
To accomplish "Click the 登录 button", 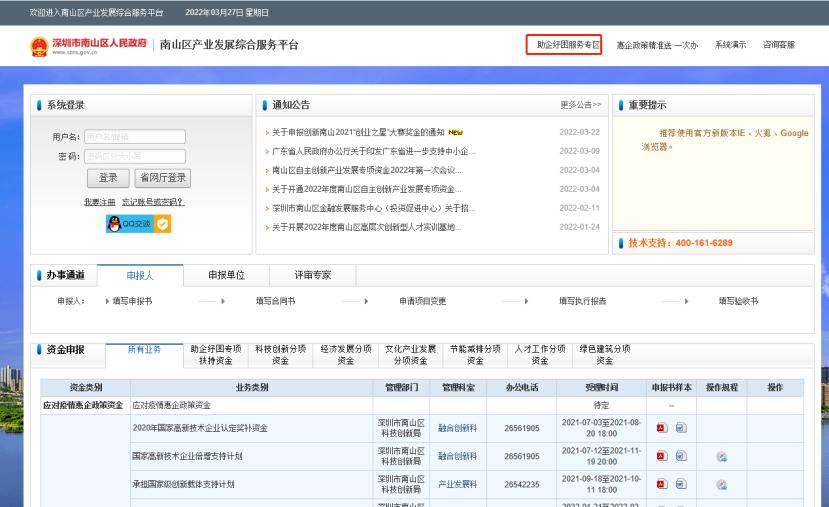I will 107,178.
